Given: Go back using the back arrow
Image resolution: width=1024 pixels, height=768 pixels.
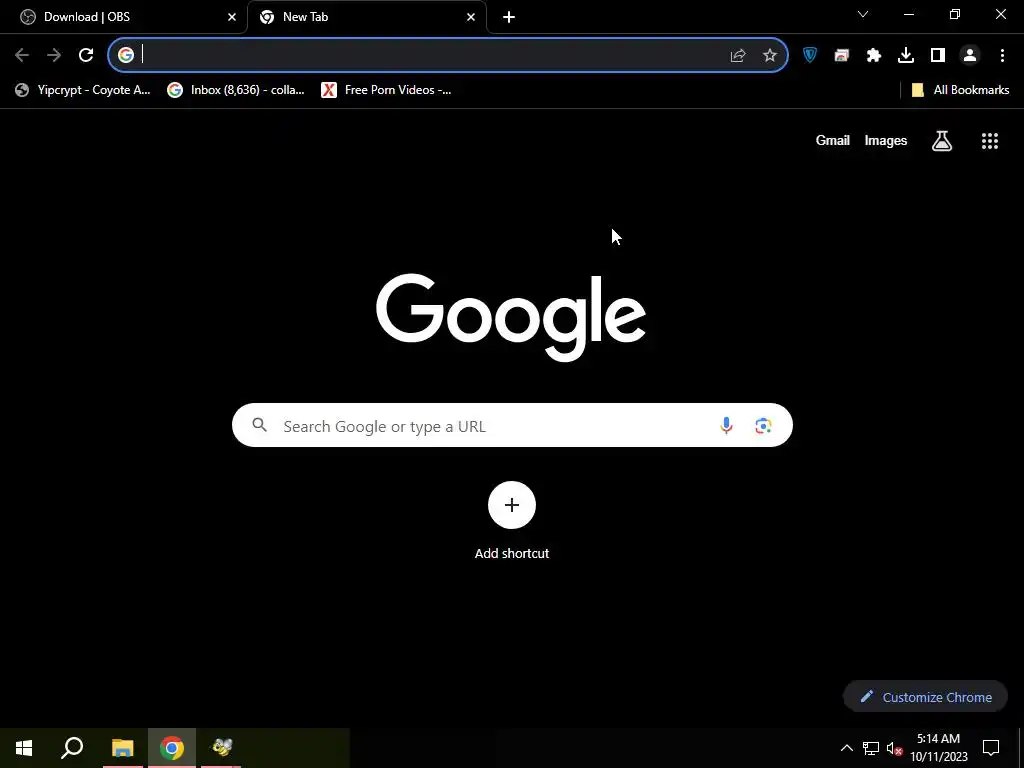Looking at the screenshot, I should pos(22,56).
